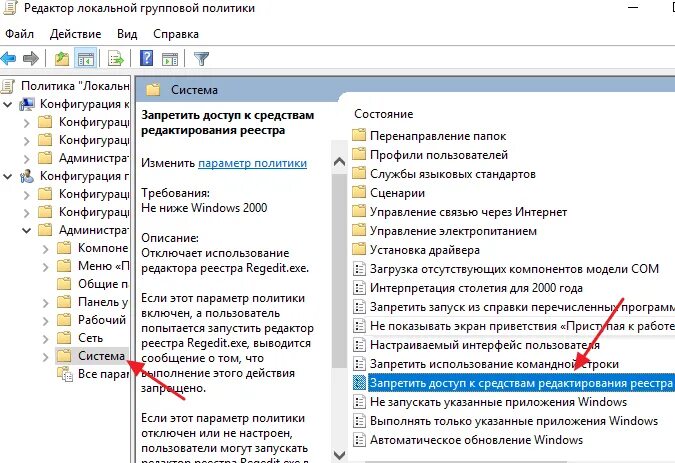Expand the Система tree folder chevron

(x=46, y=357)
